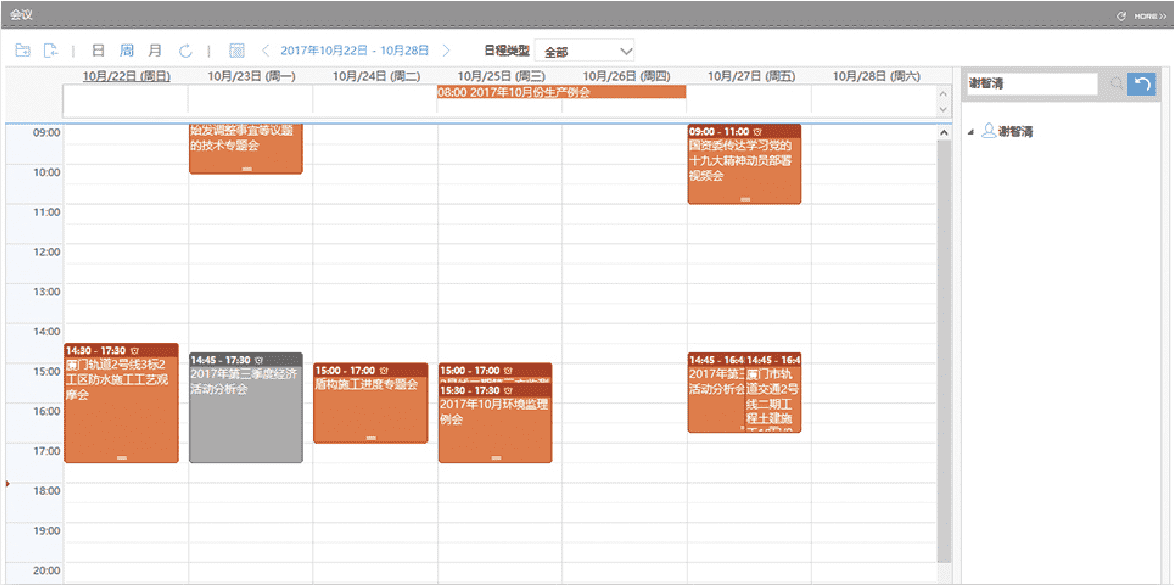Switch to day view (日)

pos(98,50)
